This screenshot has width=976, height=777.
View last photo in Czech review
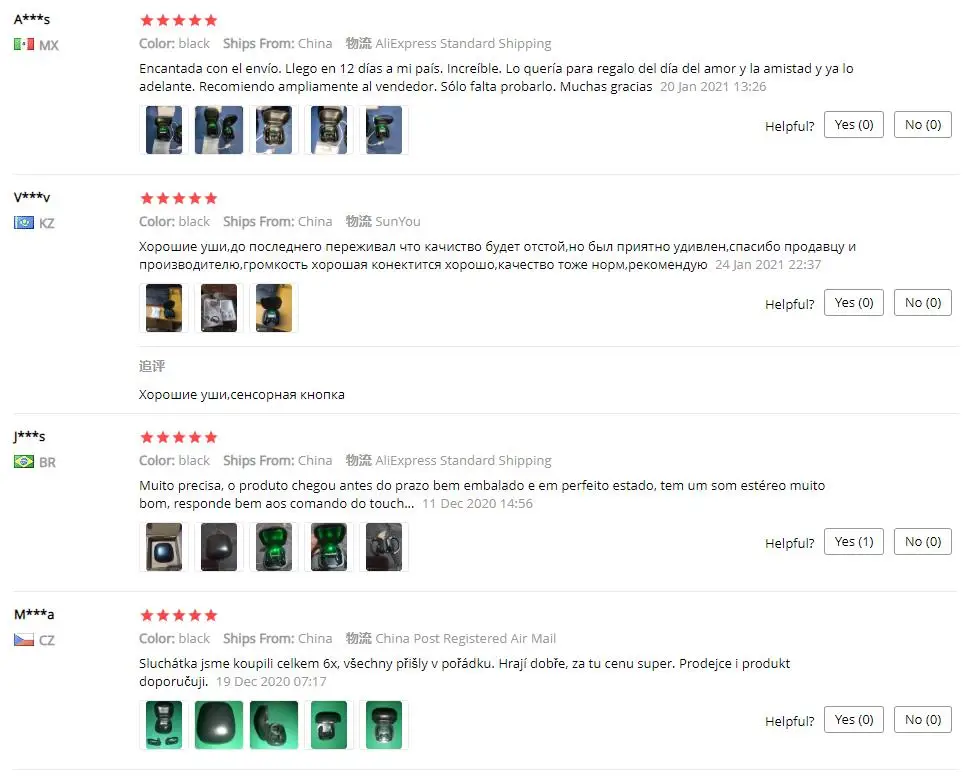click(x=383, y=725)
